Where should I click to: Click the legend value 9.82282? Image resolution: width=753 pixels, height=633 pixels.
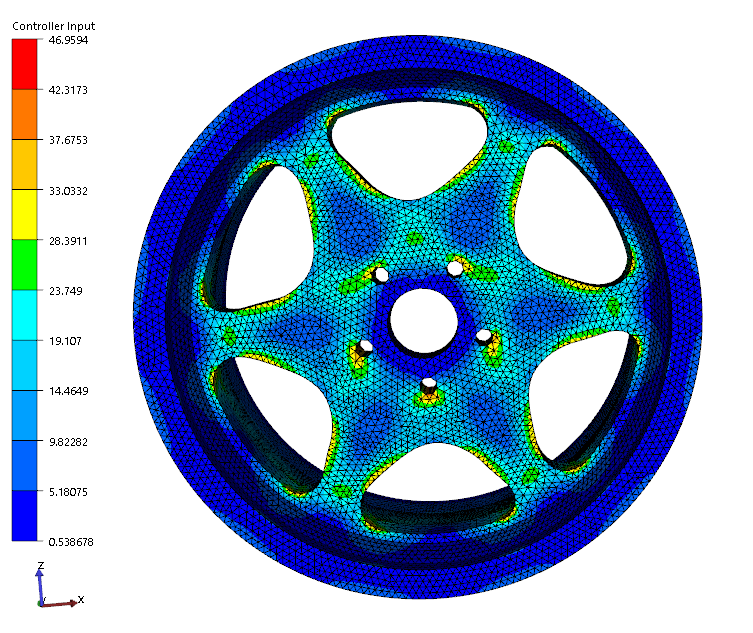pos(68,441)
